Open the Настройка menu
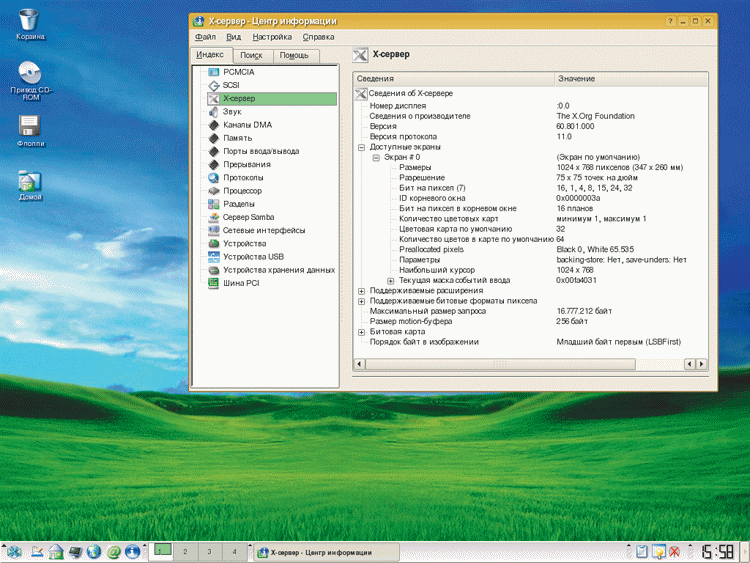This screenshot has width=750, height=563. [x=272, y=37]
